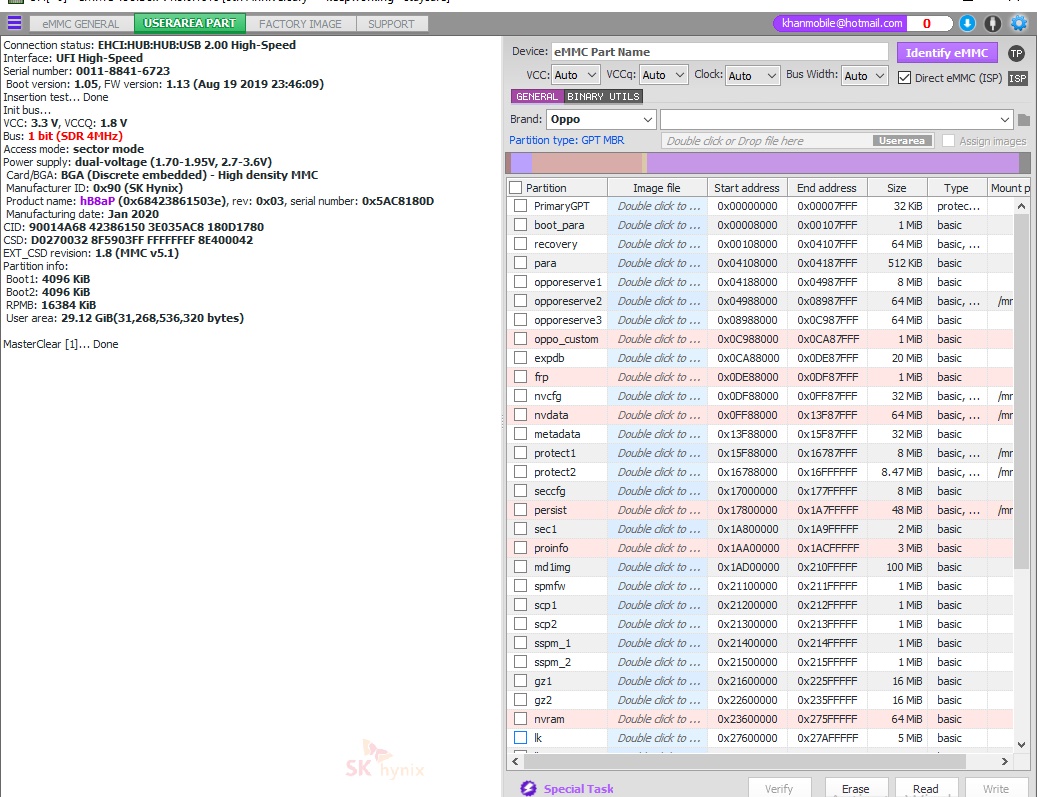Toggle the Assign images checkbox
Image resolution: width=1037 pixels, height=797 pixels.
(x=948, y=141)
